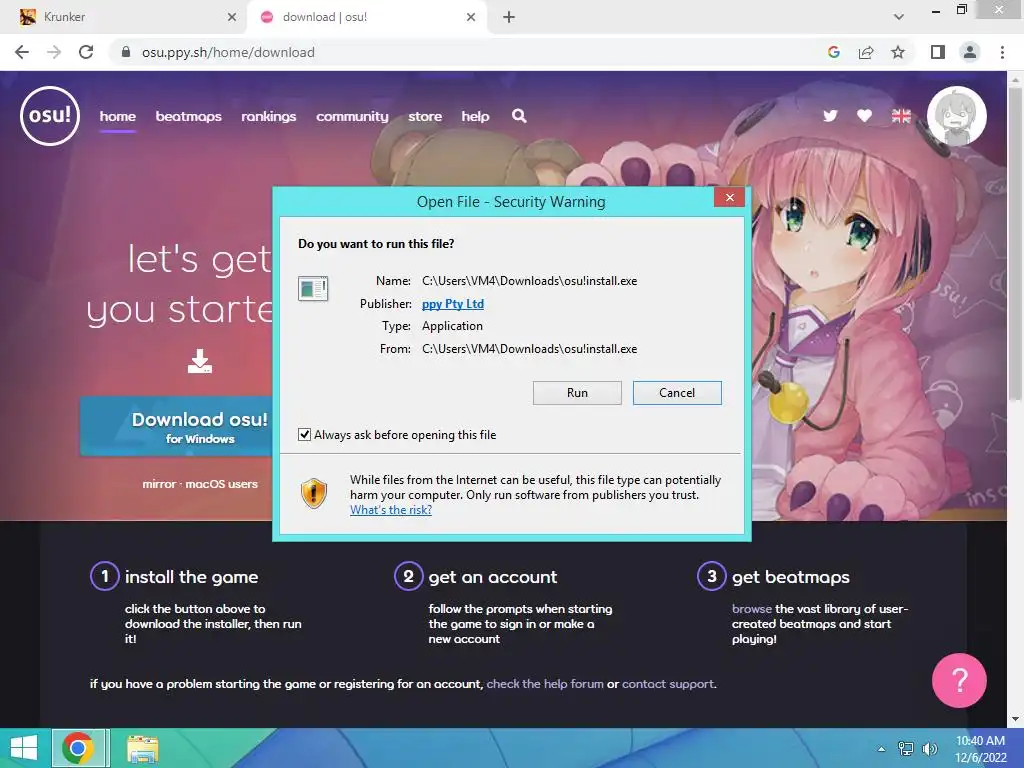1024x768 pixels.
Task: Open the Chrome three-dot menu
Action: pyautogui.click(x=1002, y=52)
